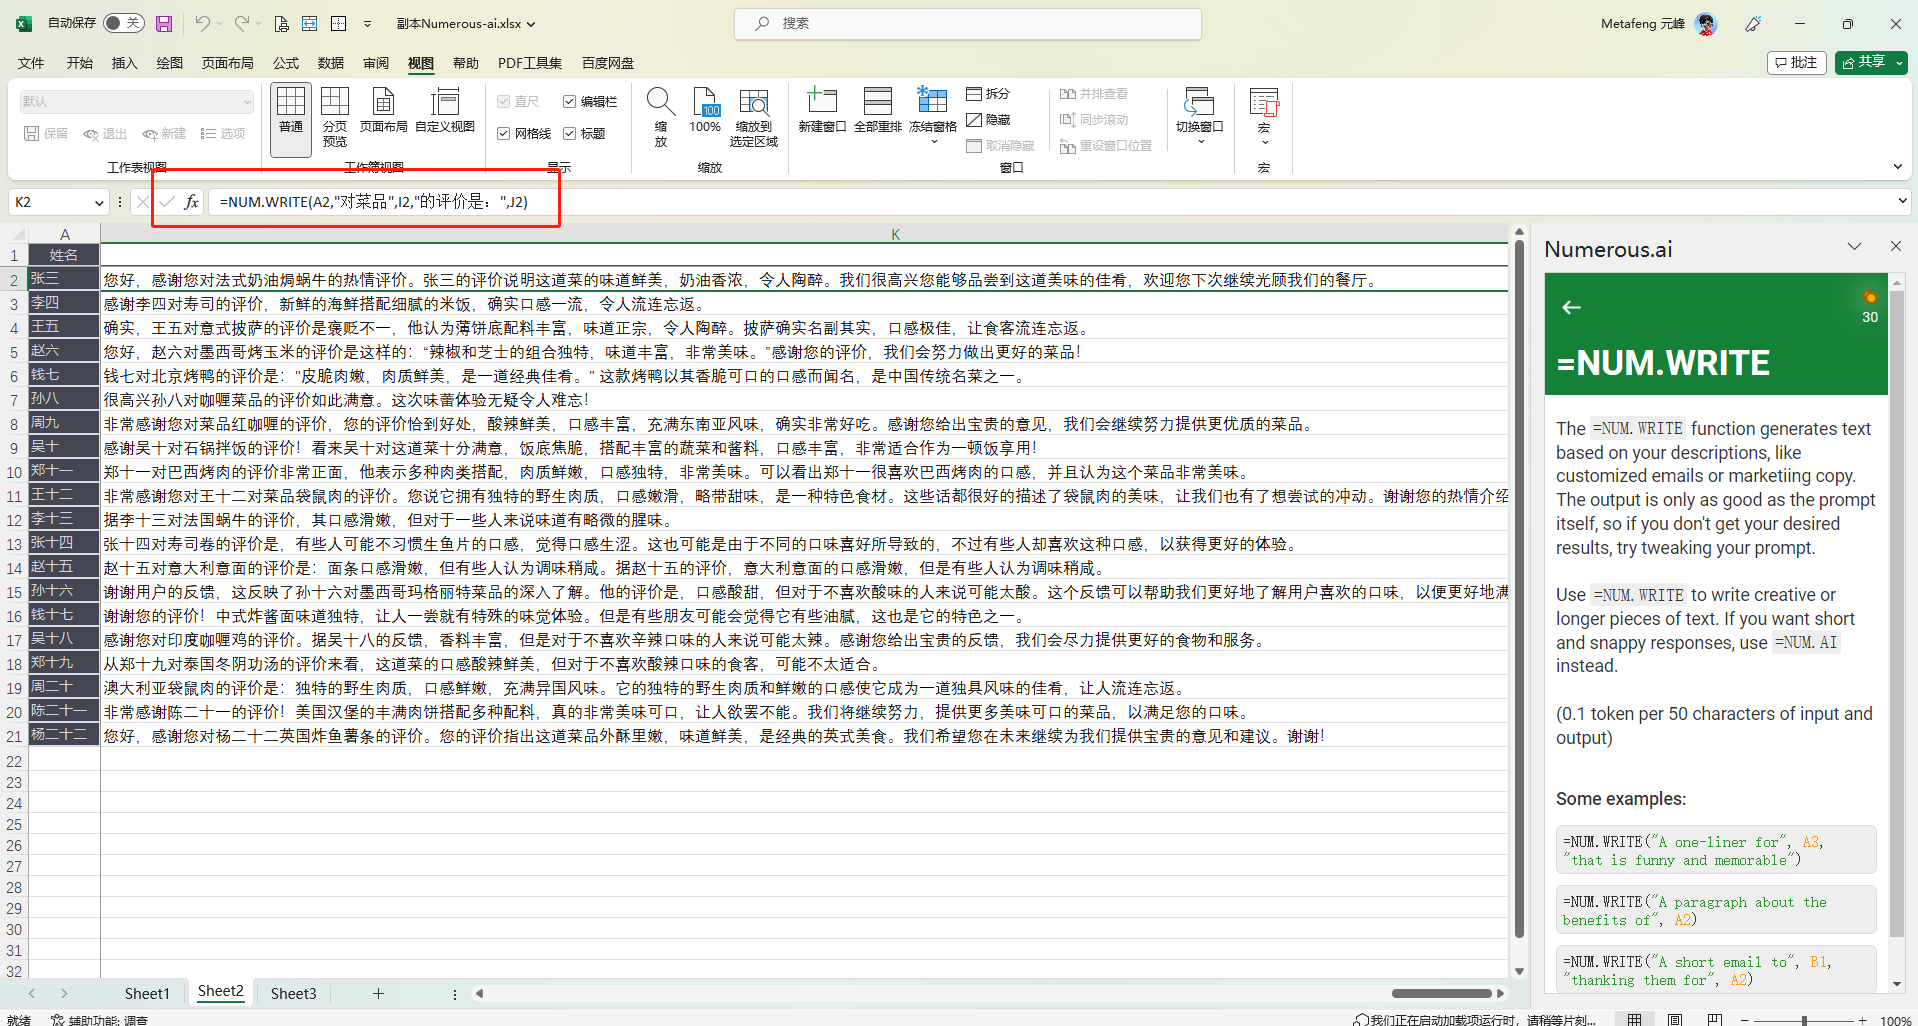Click the zoom slider in status bar
The image size is (1918, 1026).
point(1803,1020)
